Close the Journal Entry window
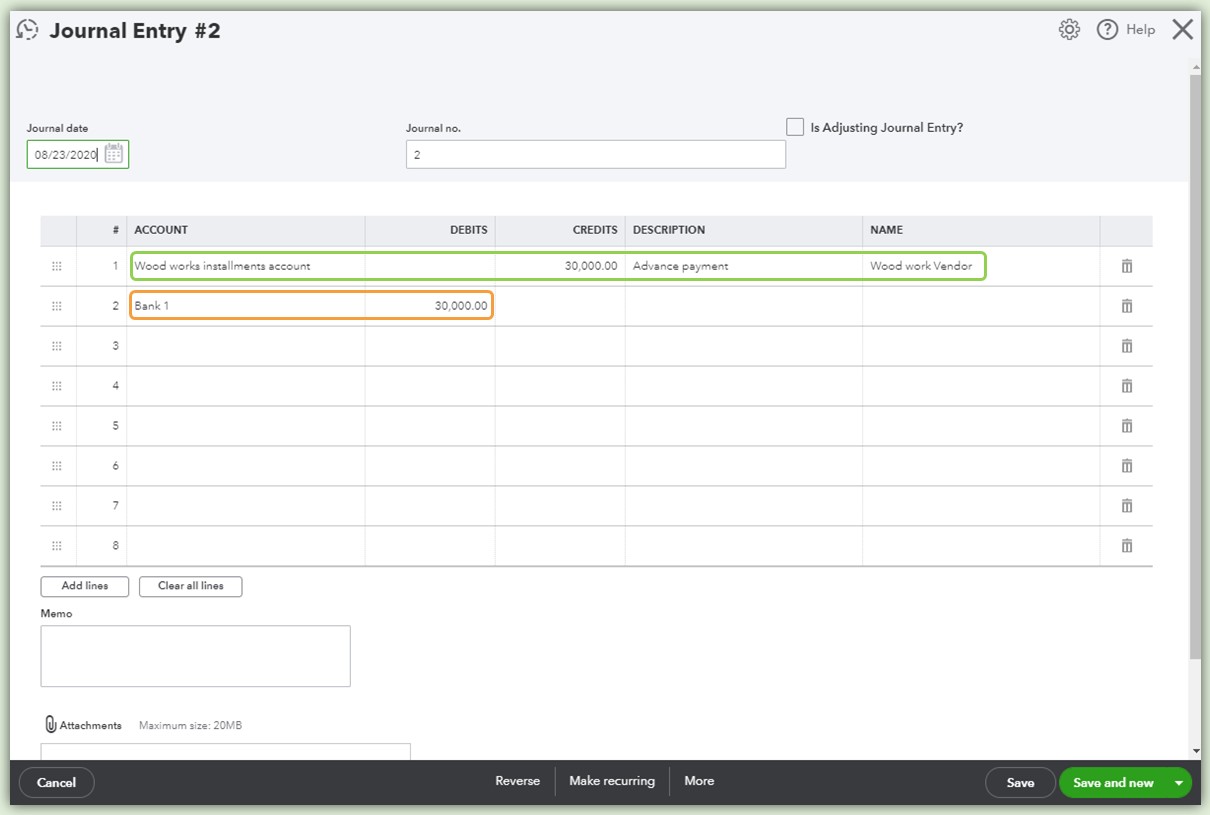This screenshot has width=1210, height=815. [1183, 30]
